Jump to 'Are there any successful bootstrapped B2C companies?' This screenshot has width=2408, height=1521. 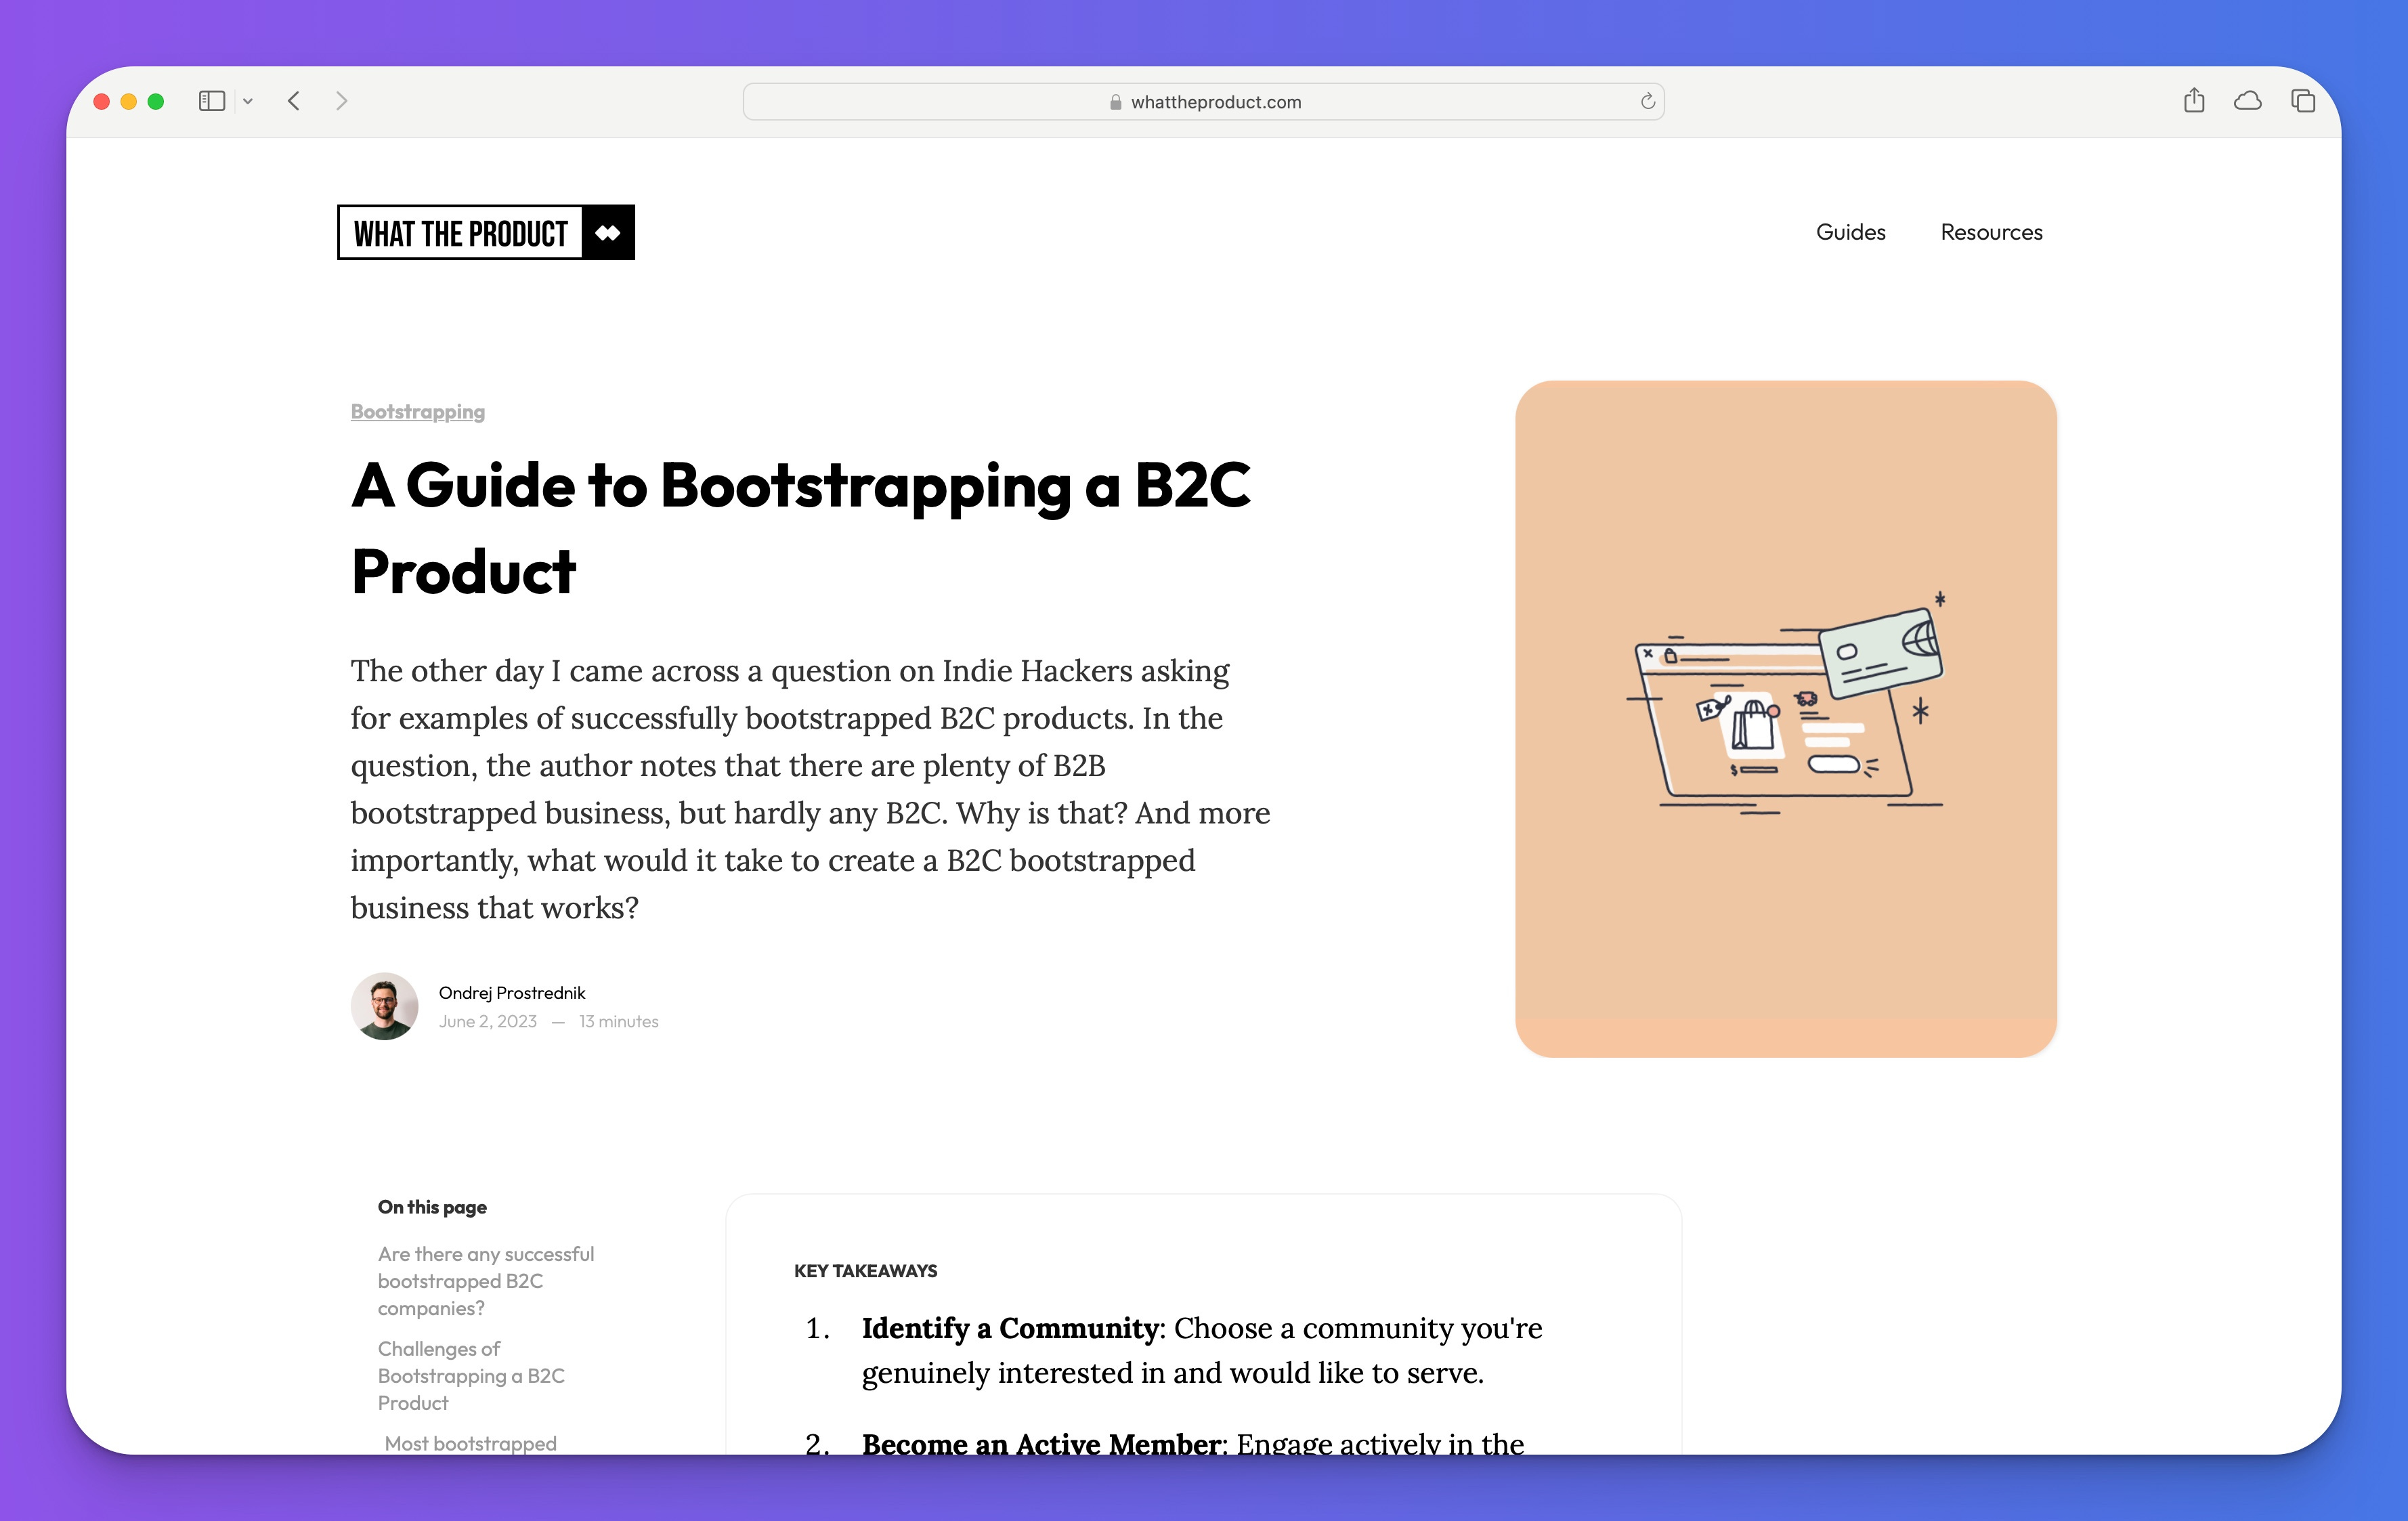486,1281
